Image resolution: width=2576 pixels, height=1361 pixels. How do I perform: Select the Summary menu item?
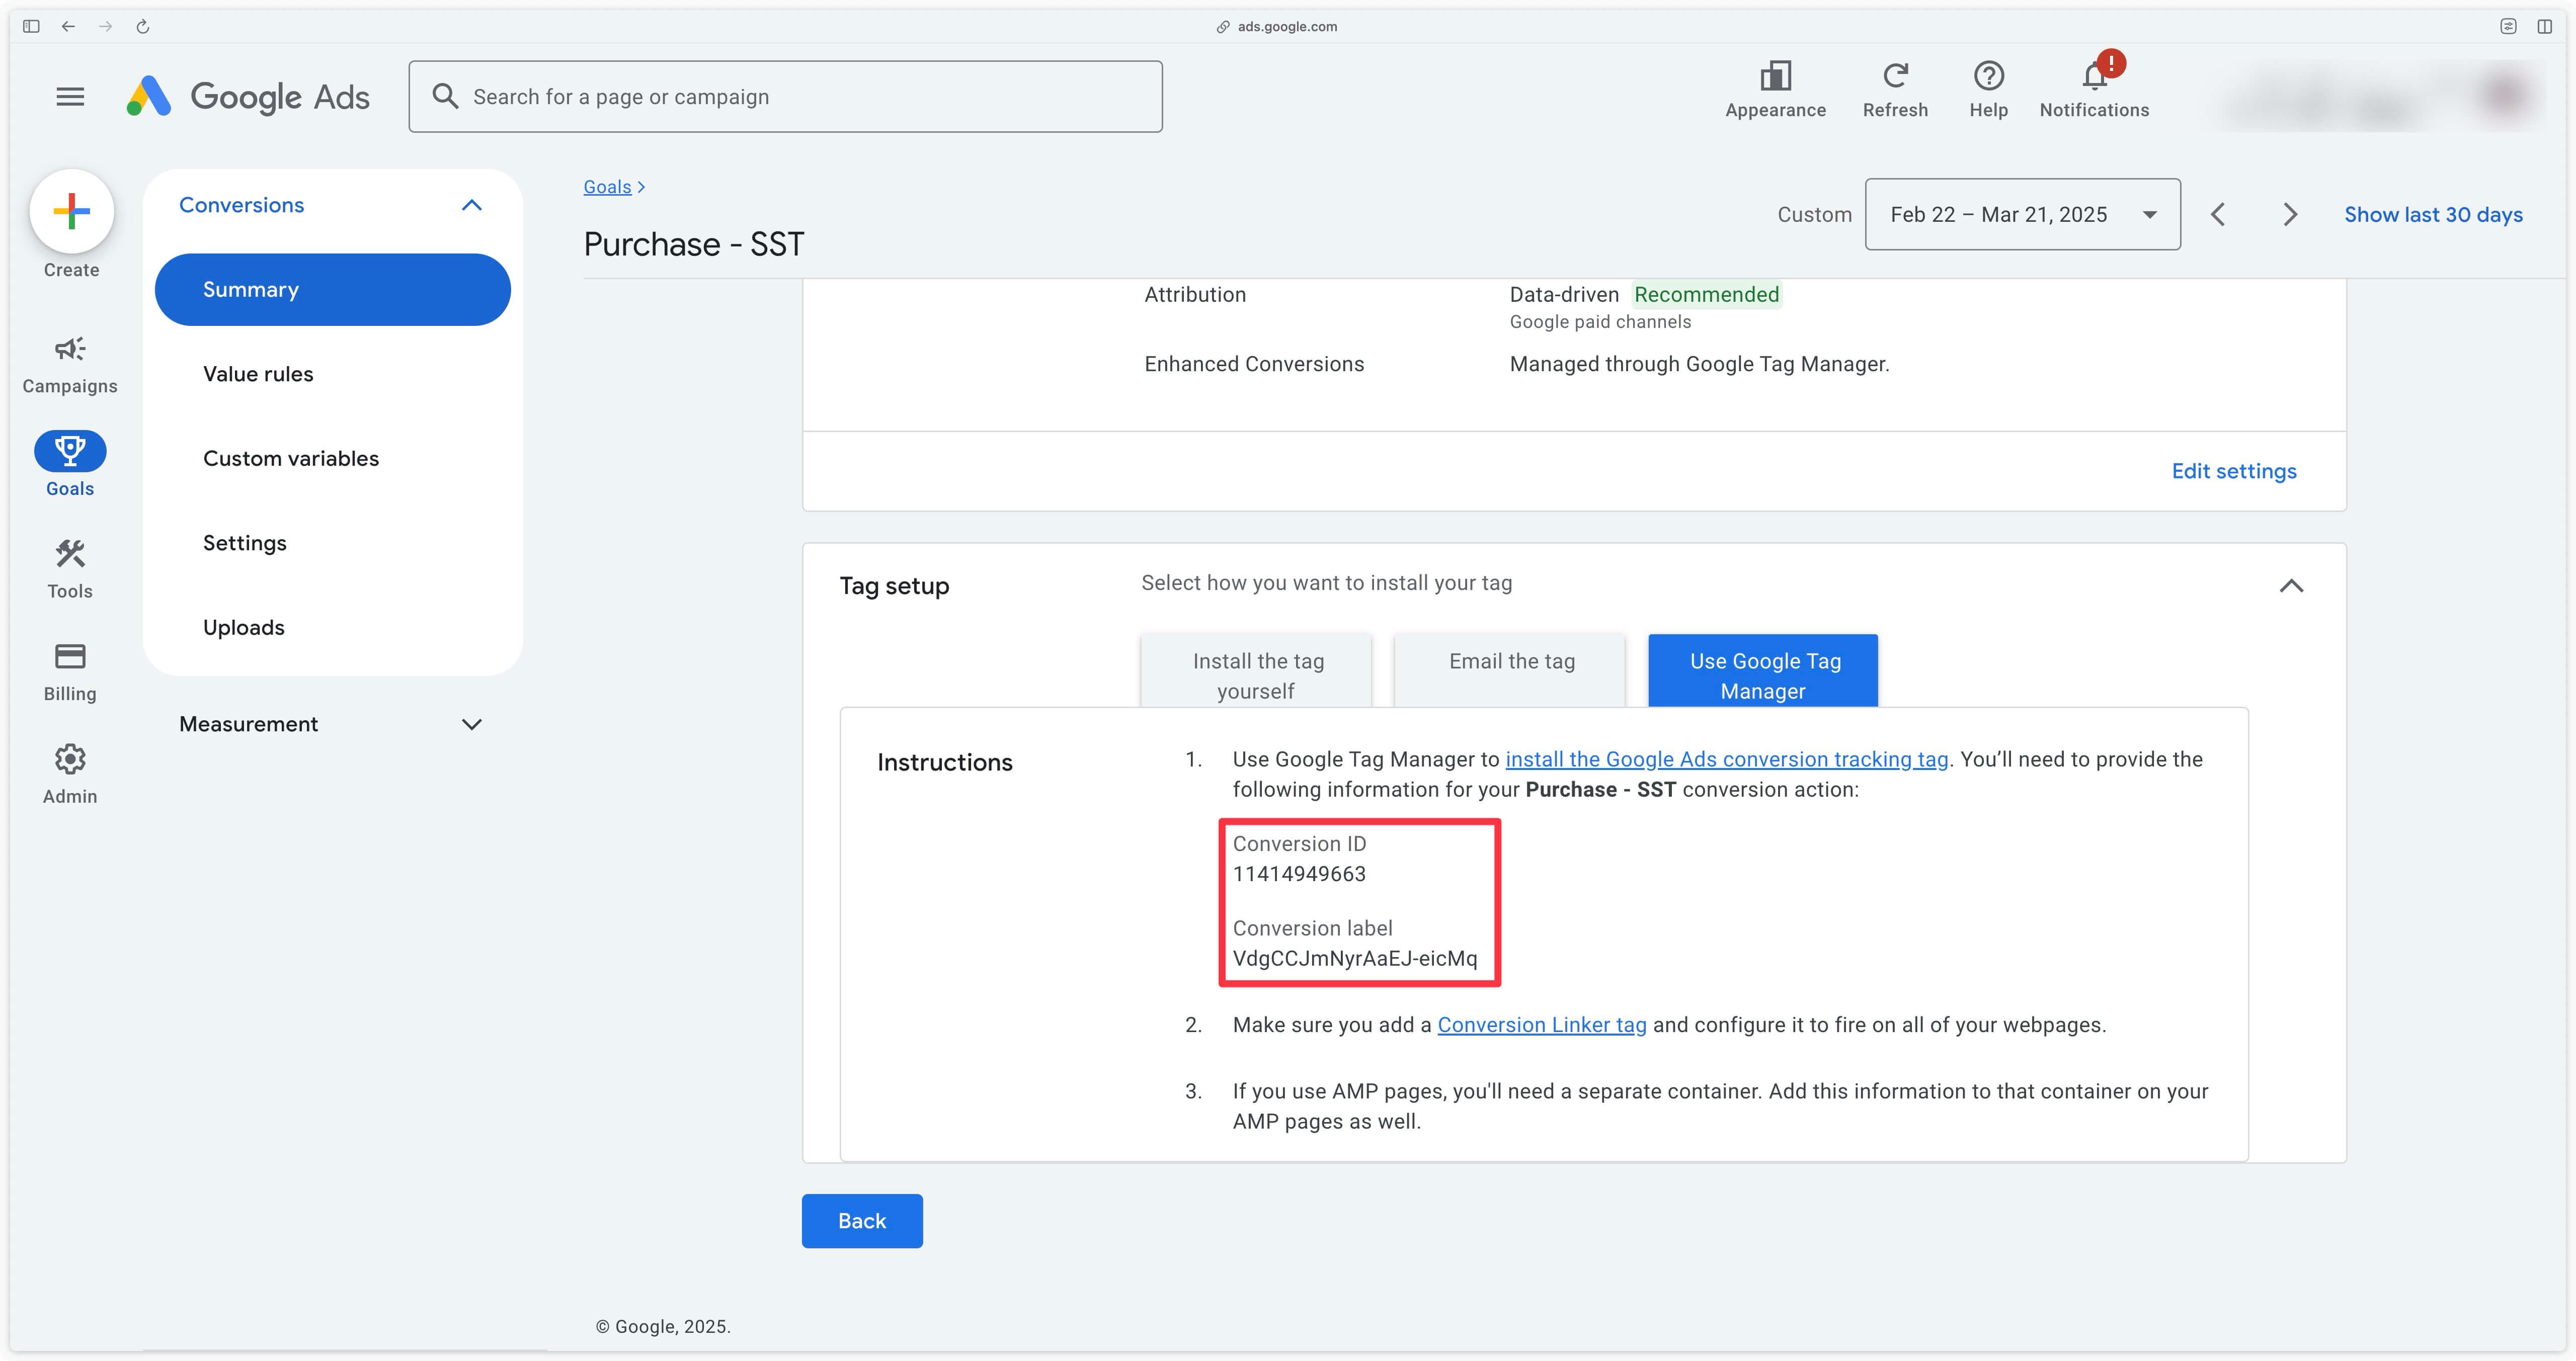click(x=333, y=289)
